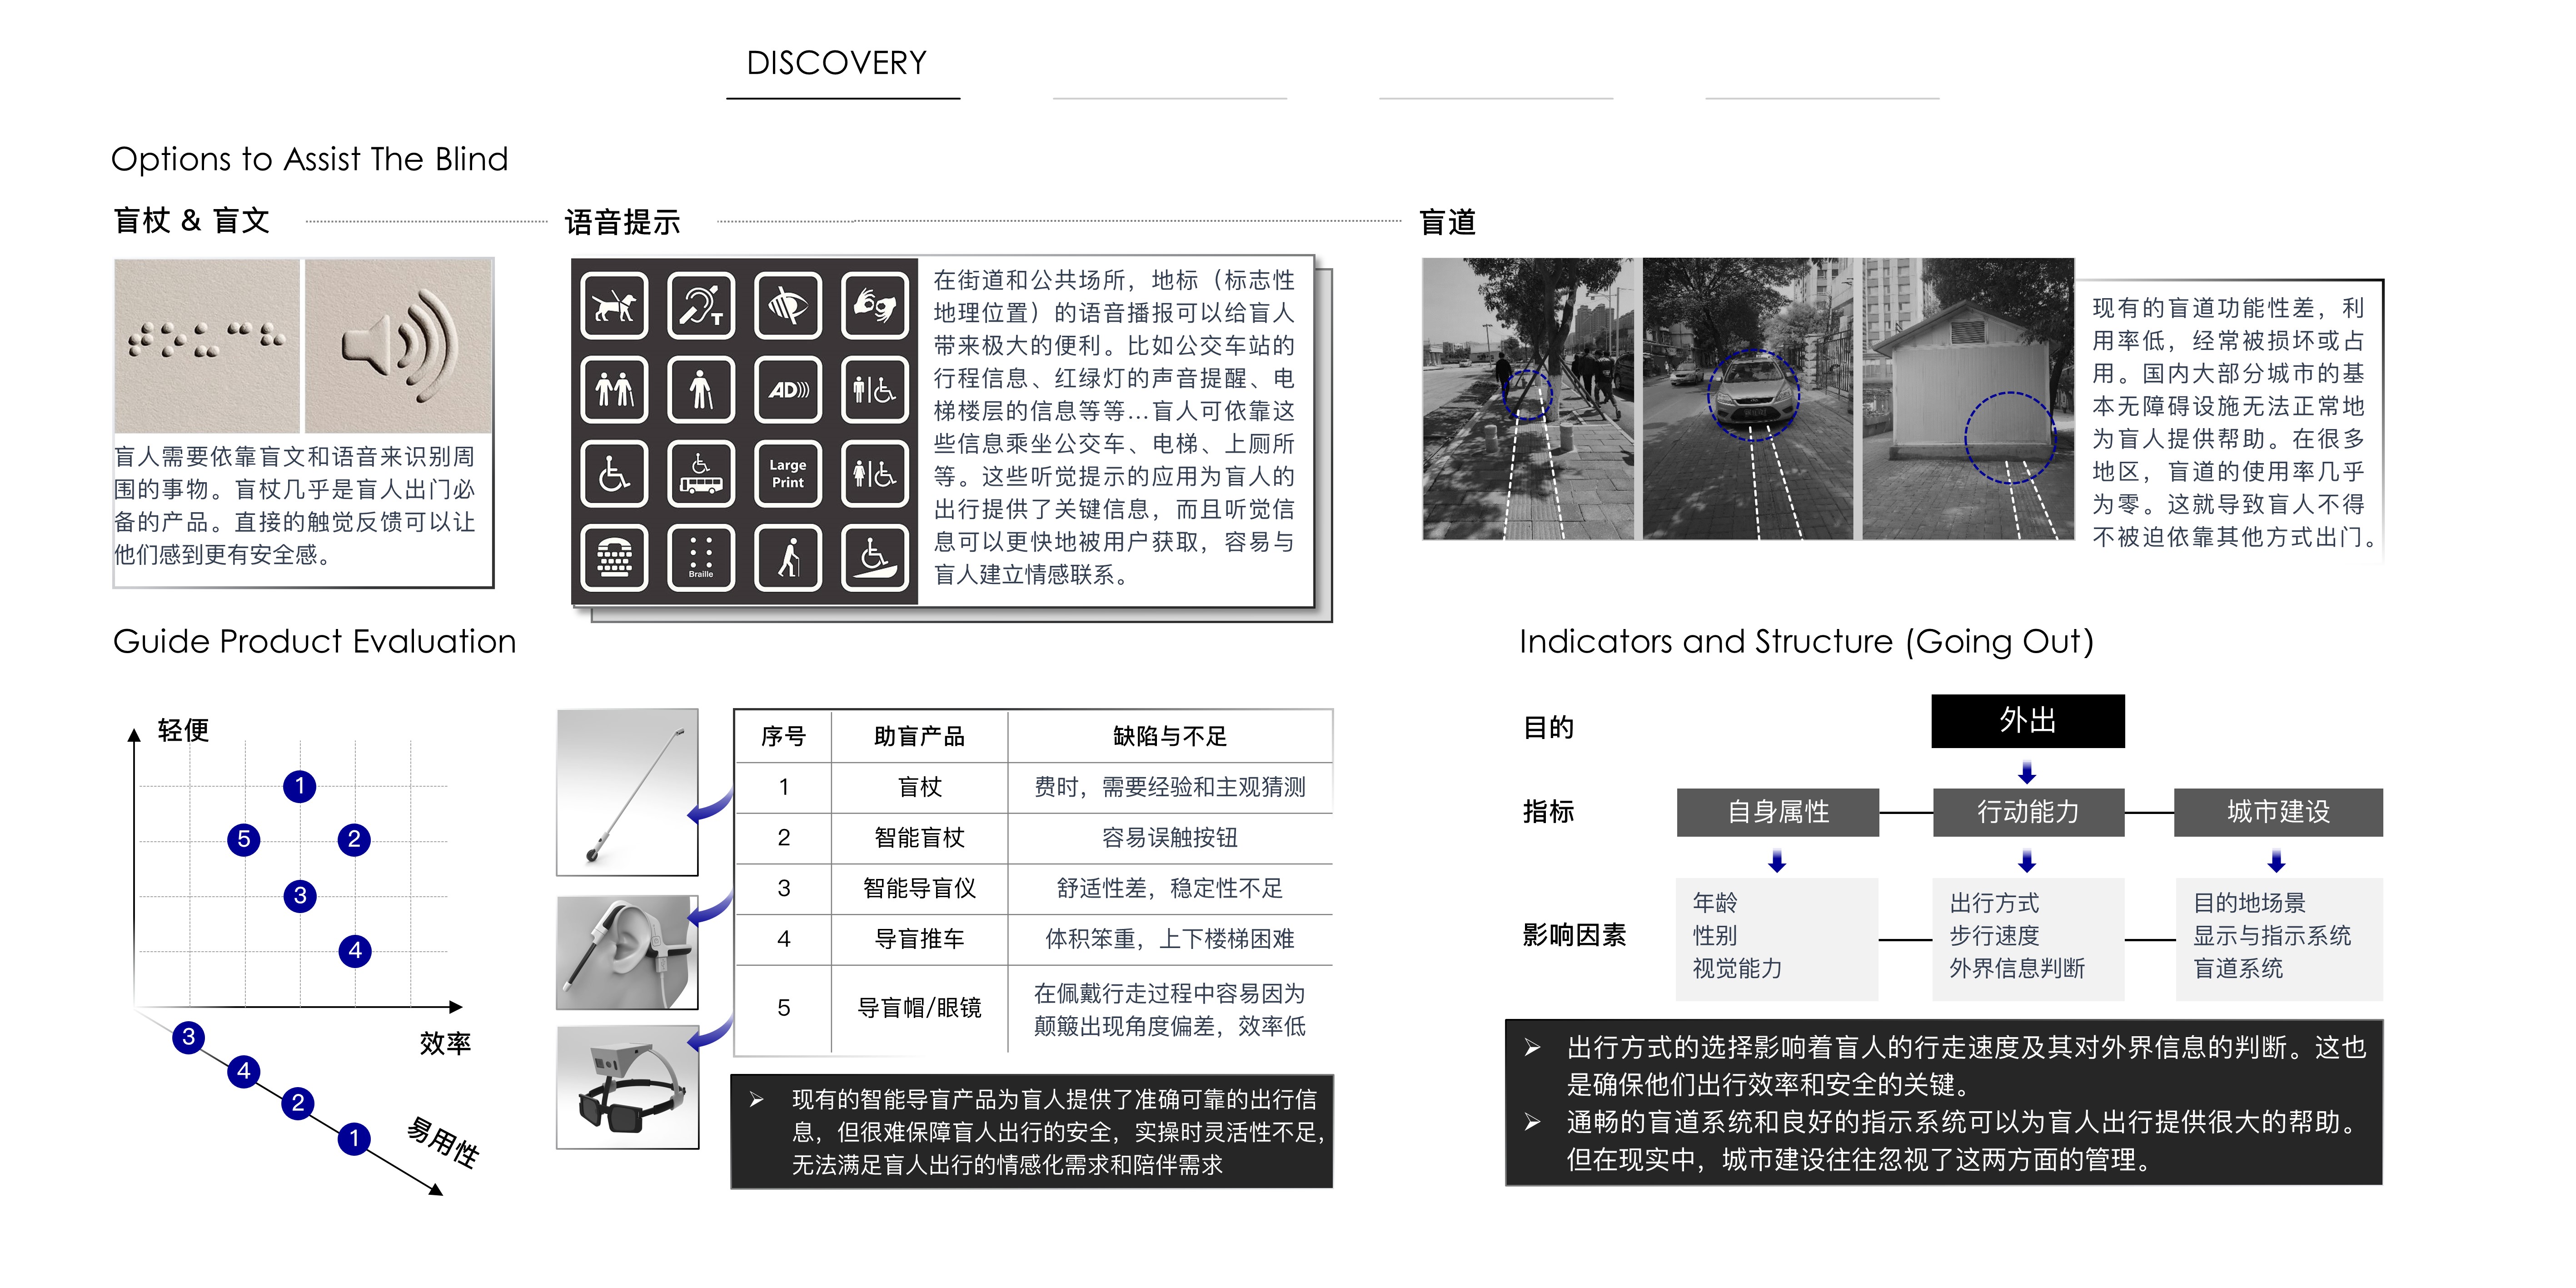The height and width of the screenshot is (1288, 2576).
Task: Select the AD audio description icon
Action: coord(789,391)
